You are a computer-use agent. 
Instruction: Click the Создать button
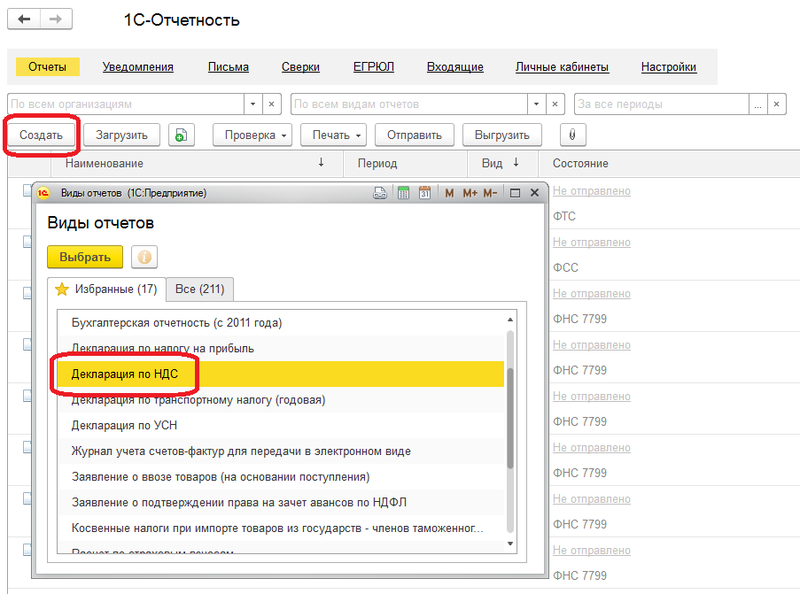point(41,135)
